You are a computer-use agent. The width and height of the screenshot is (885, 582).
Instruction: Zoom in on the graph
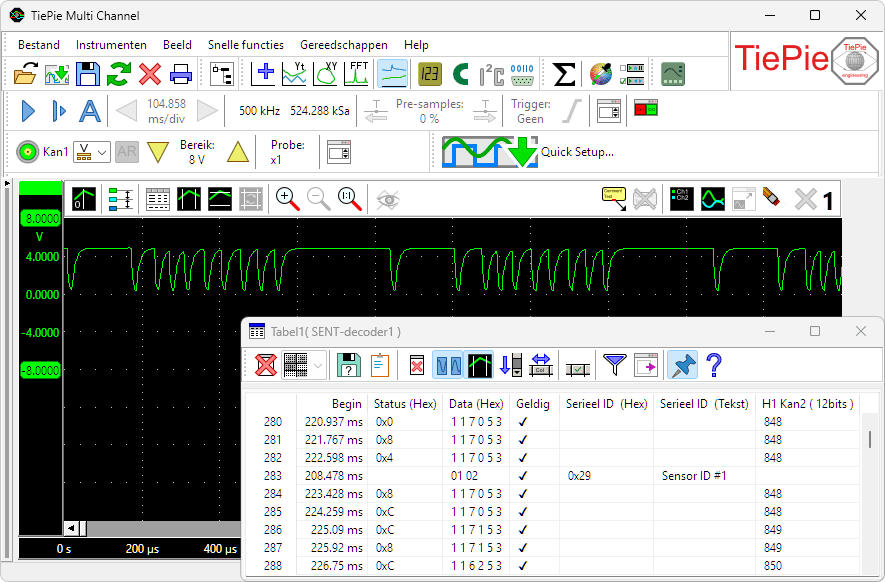(x=287, y=199)
